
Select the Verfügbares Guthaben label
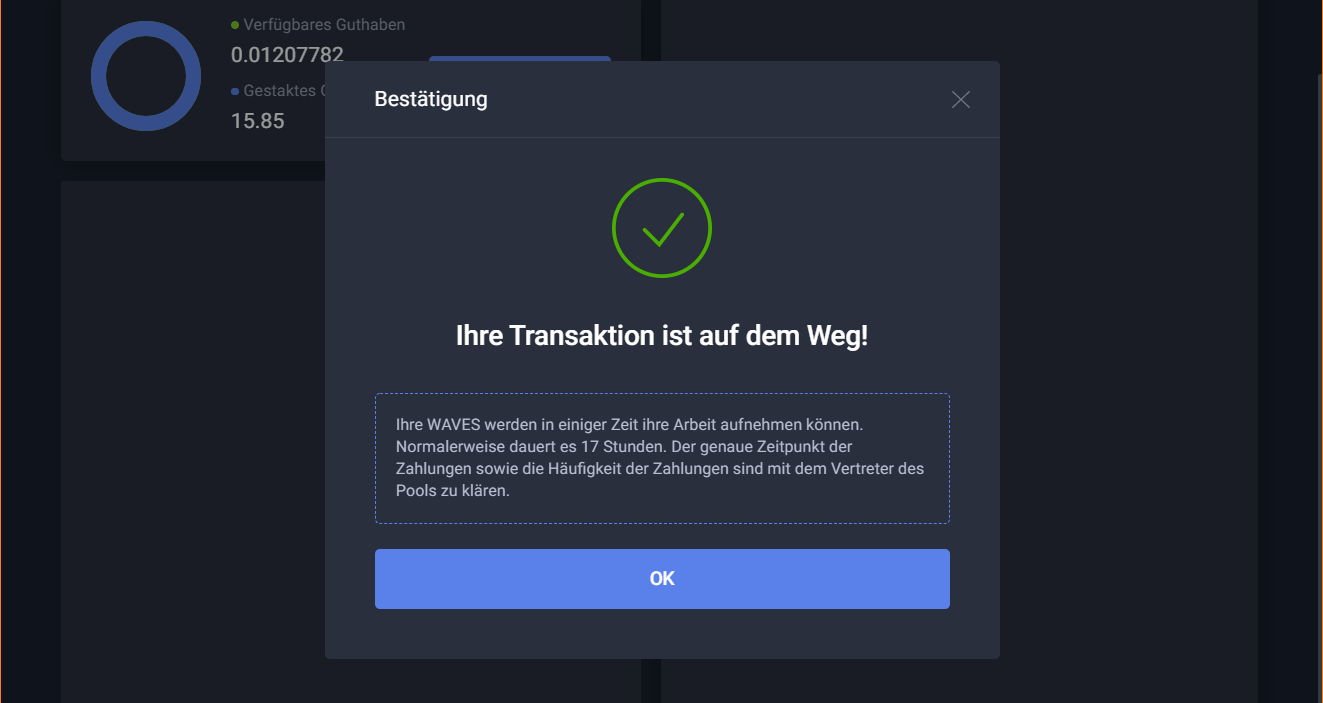(324, 24)
